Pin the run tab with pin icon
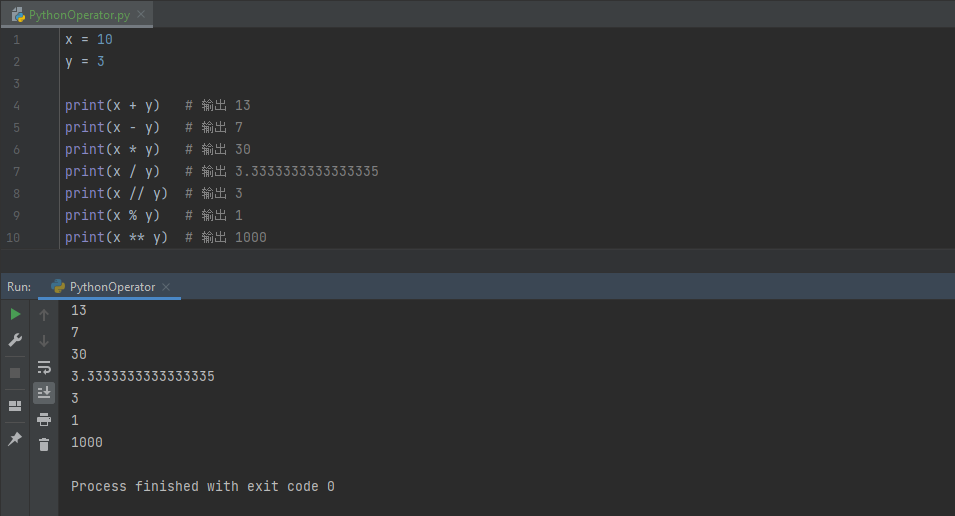Image resolution: width=955 pixels, height=516 pixels. point(15,439)
